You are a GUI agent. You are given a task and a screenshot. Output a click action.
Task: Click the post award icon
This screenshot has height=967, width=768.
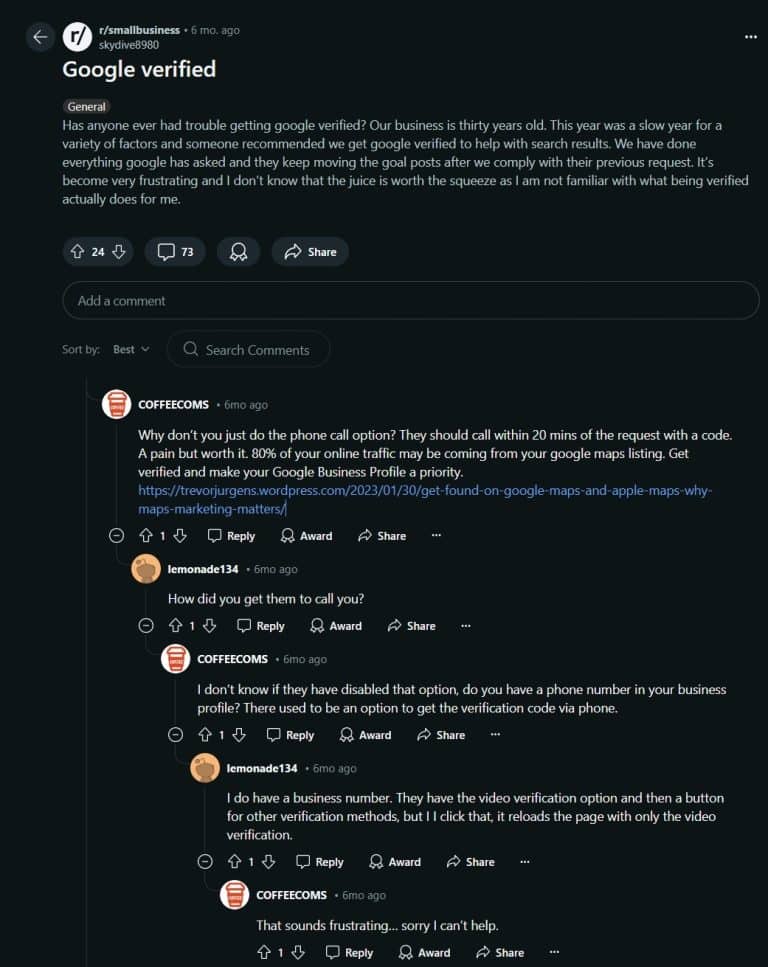point(238,252)
